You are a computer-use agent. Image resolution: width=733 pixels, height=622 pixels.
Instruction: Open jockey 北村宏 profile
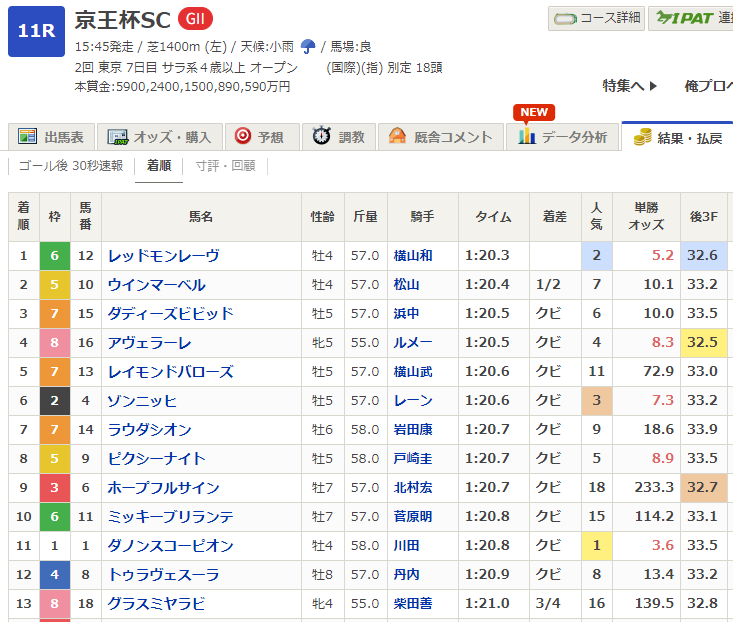pos(413,487)
